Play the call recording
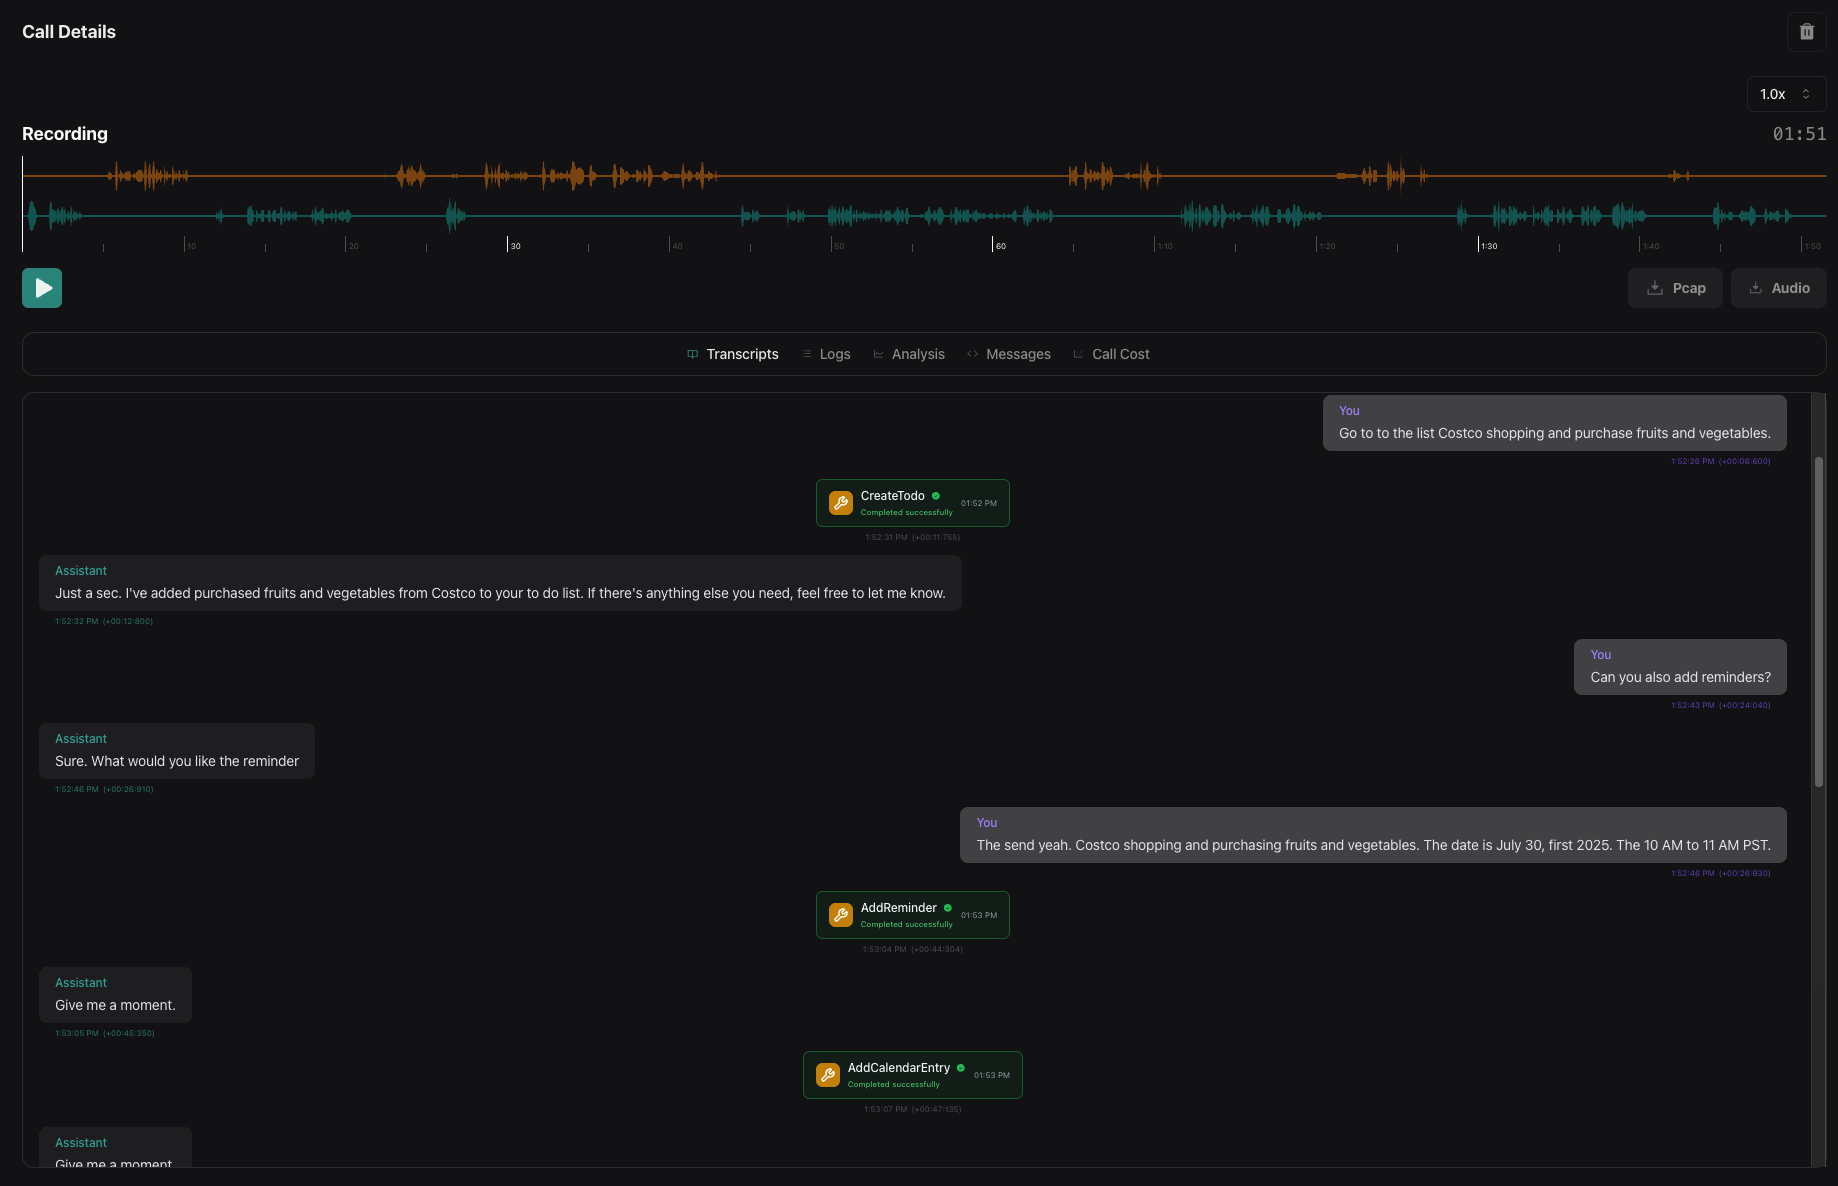 [42, 287]
